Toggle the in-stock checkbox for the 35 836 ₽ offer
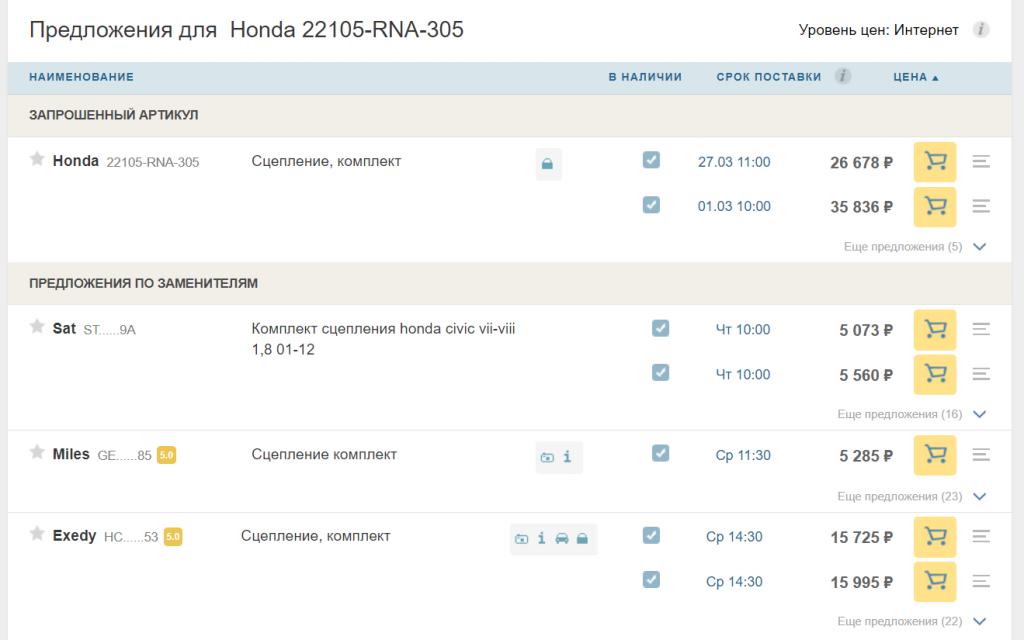This screenshot has width=1024, height=640. click(651, 205)
